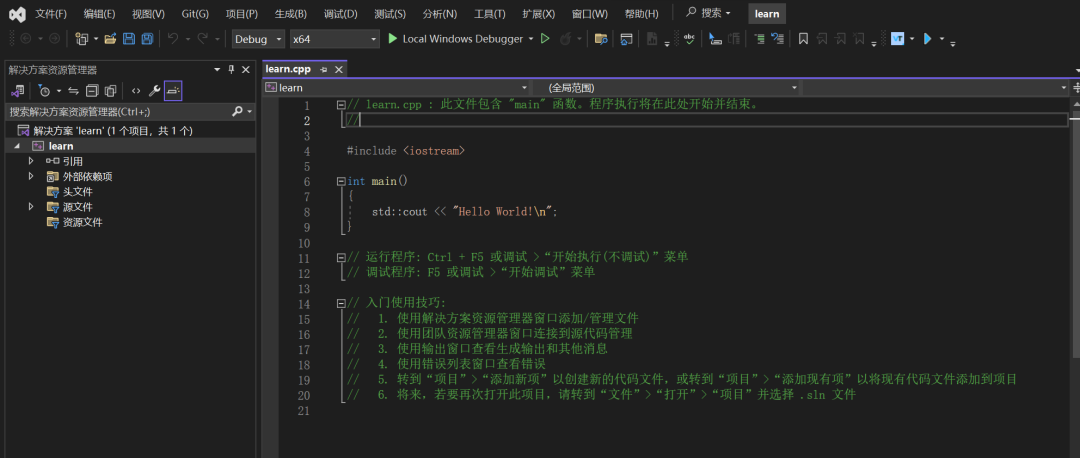The height and width of the screenshot is (458, 1080).
Task: Click the solid blue play icon
Action: [x=928, y=39]
